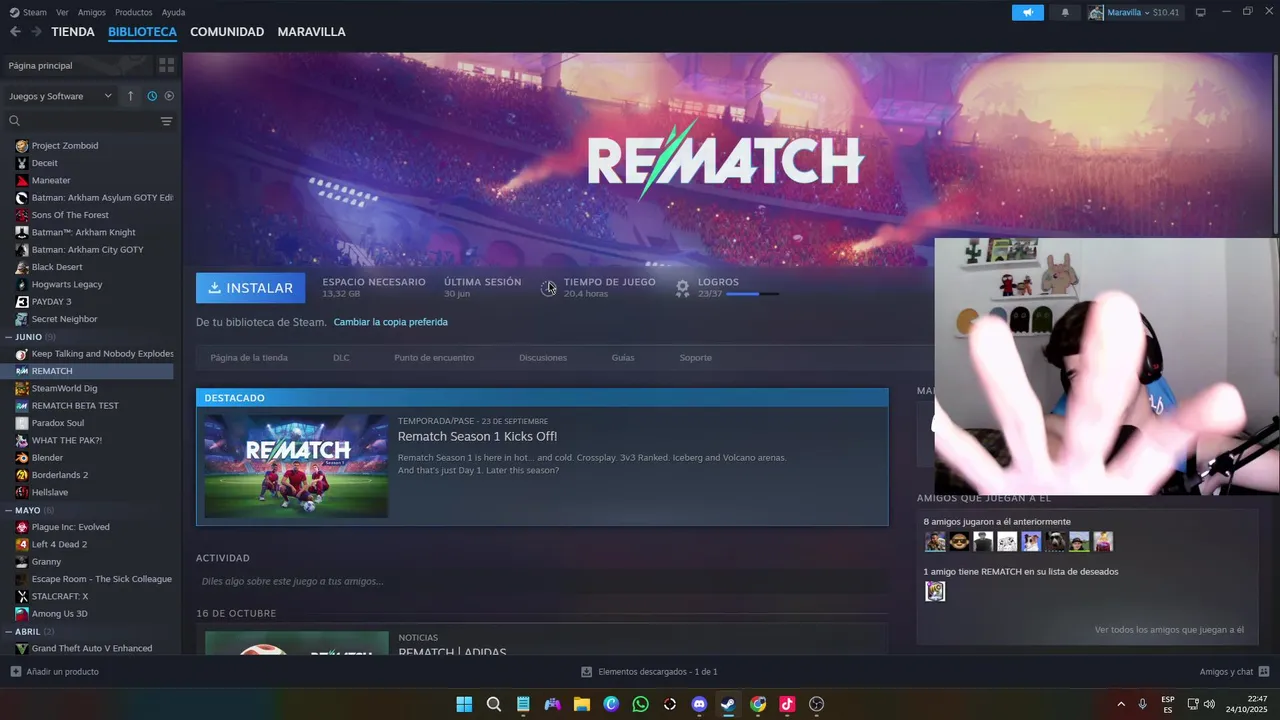Select SteamWorld Dig in library
1280x720 pixels.
[64, 389]
